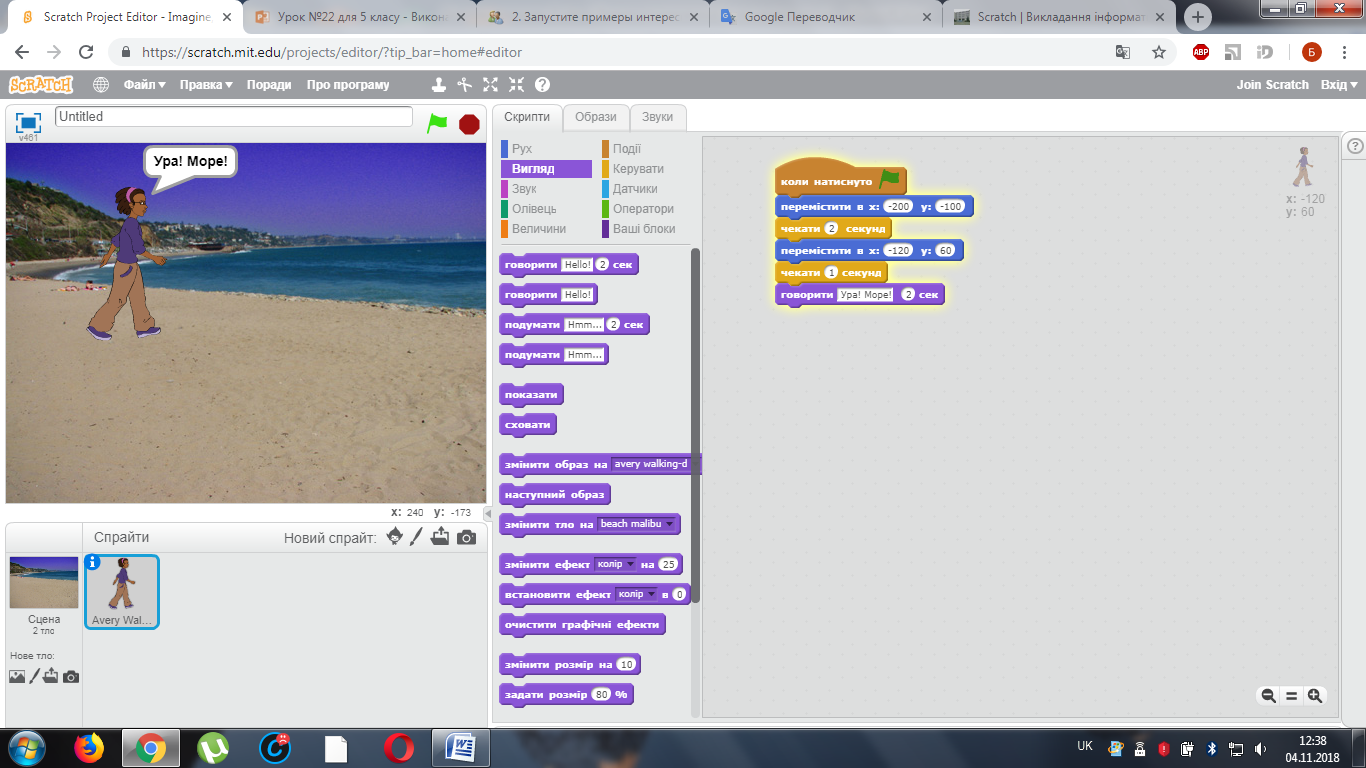Open sprite info for Avery Walking

[x=93, y=562]
